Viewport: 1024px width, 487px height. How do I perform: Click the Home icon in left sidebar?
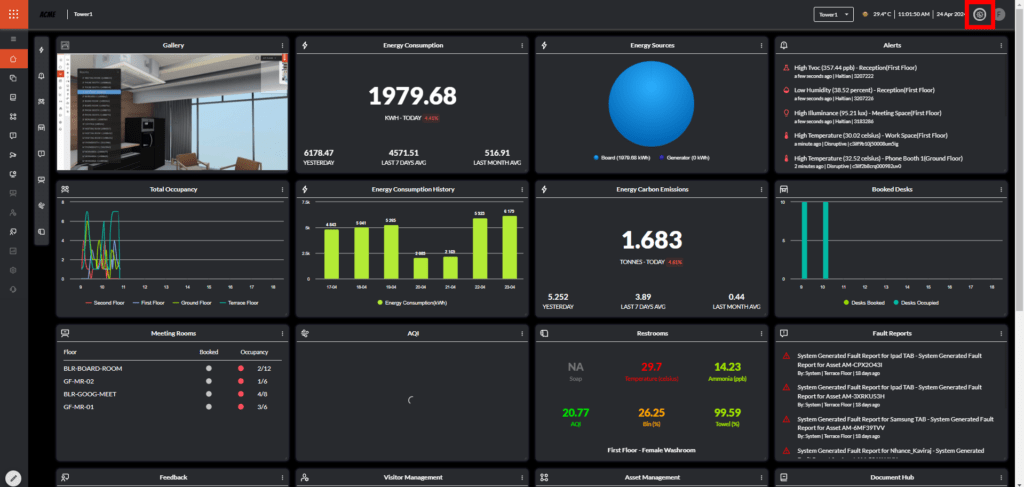click(x=13, y=60)
